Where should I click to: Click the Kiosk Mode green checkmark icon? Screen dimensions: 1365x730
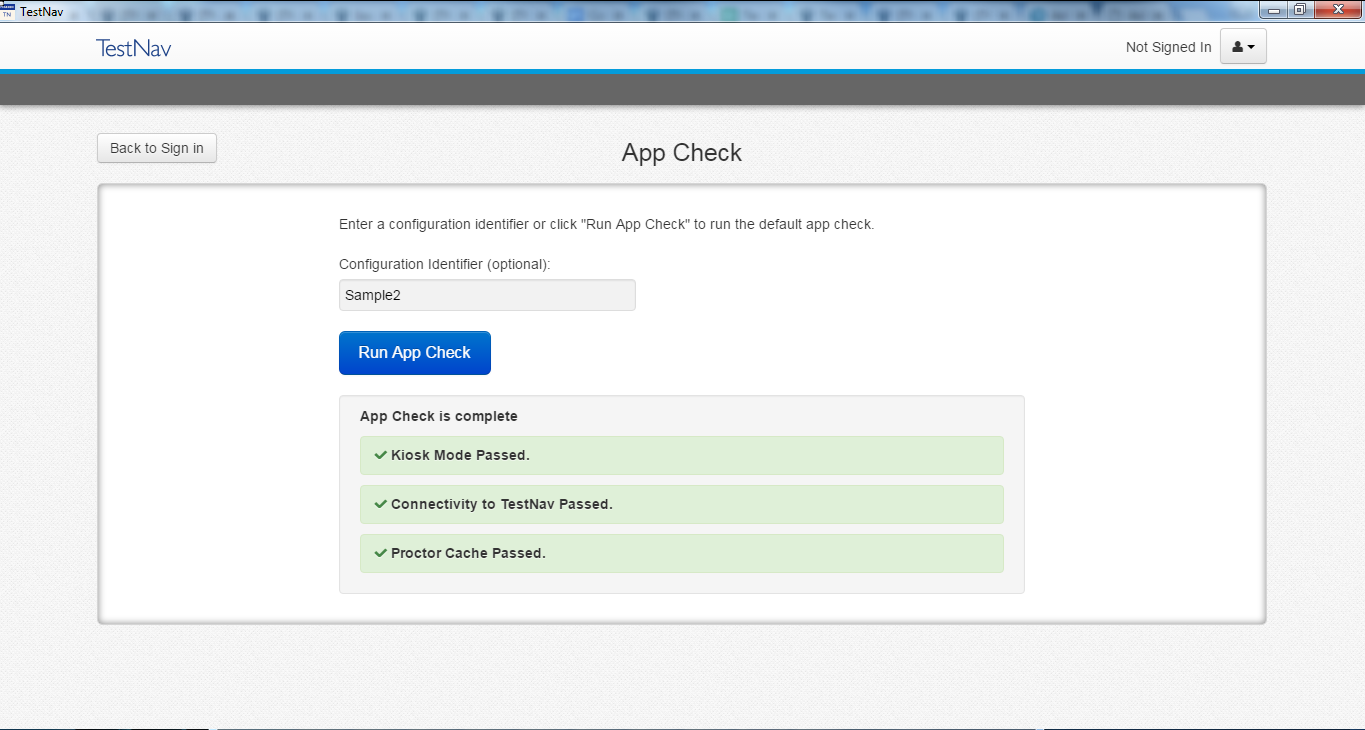(x=380, y=455)
